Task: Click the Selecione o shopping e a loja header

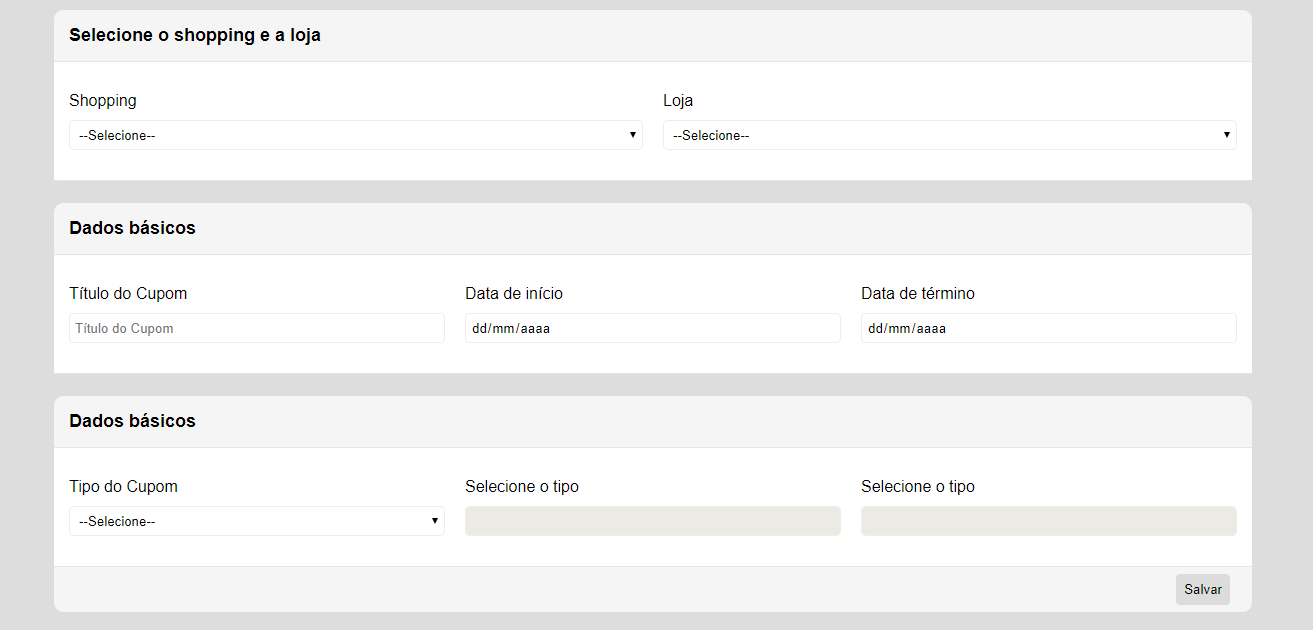Action: click(194, 34)
